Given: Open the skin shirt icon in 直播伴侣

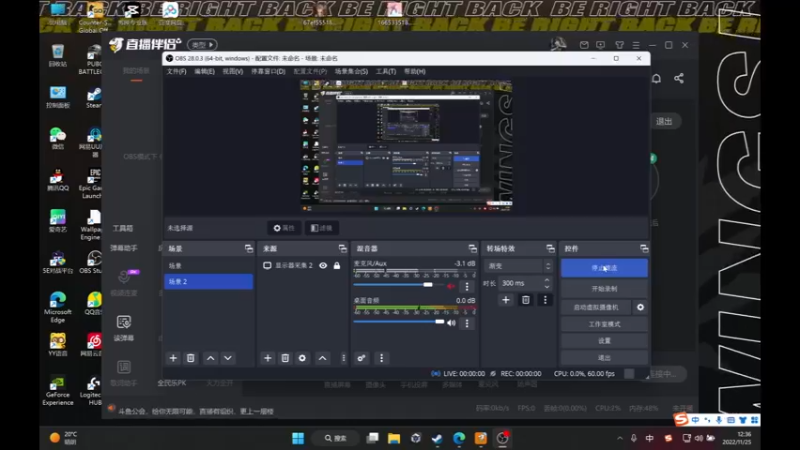Looking at the screenshot, I should (x=619, y=45).
